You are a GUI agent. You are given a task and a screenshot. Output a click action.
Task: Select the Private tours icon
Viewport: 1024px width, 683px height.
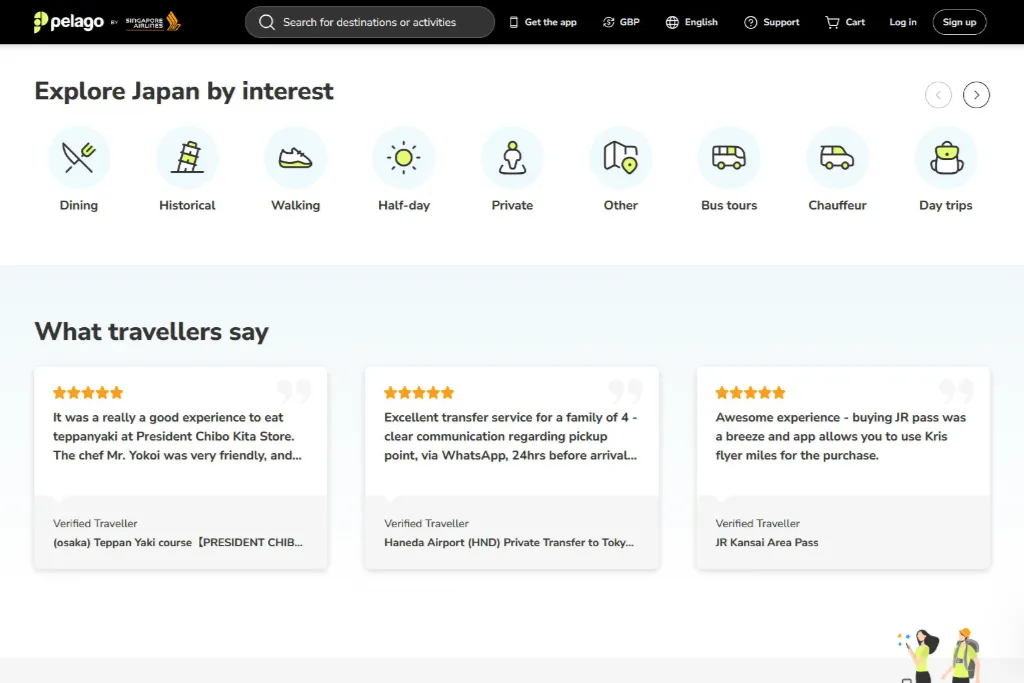[x=512, y=158]
